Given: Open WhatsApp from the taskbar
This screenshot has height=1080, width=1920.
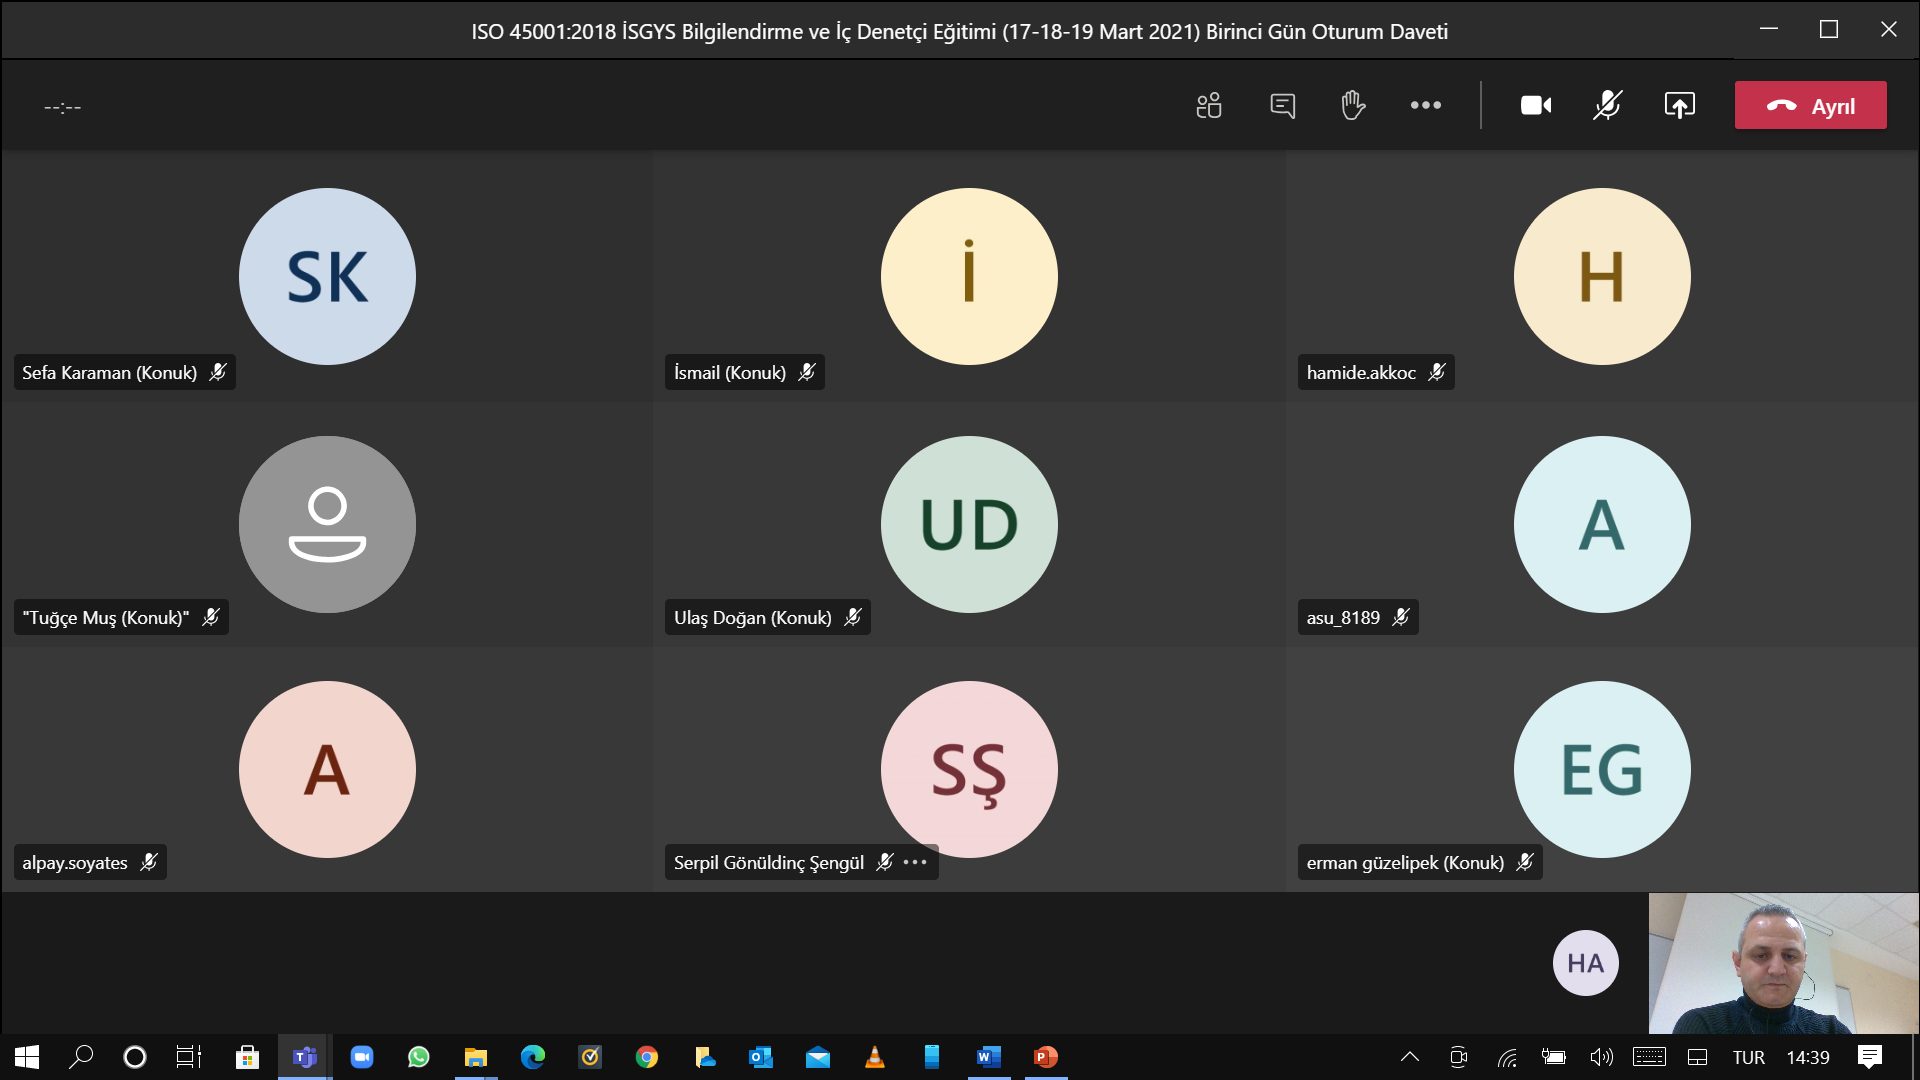Looking at the screenshot, I should click(418, 1057).
